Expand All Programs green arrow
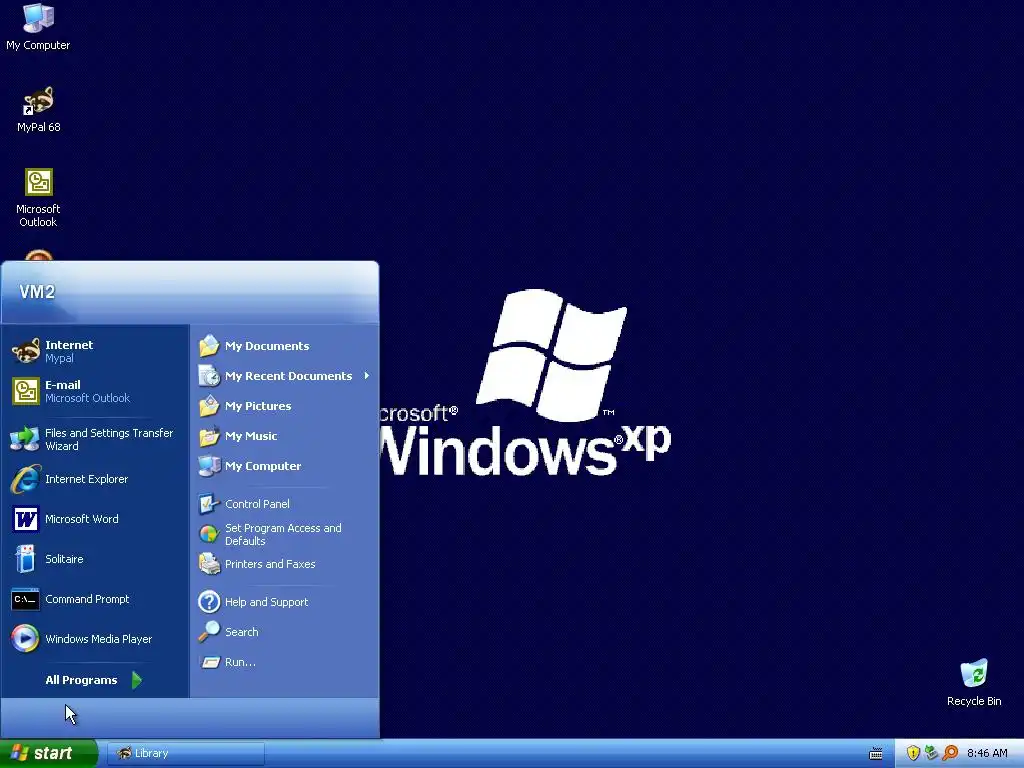Image resolution: width=1024 pixels, height=768 pixels. pyautogui.click(x=136, y=680)
